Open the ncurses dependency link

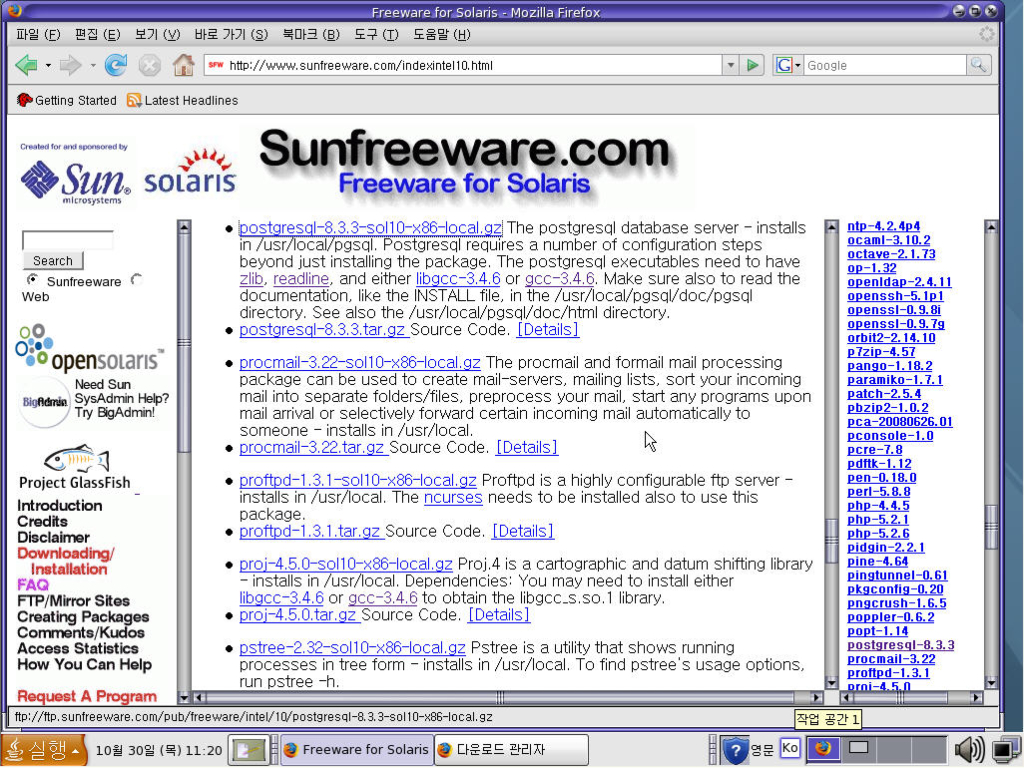(453, 497)
